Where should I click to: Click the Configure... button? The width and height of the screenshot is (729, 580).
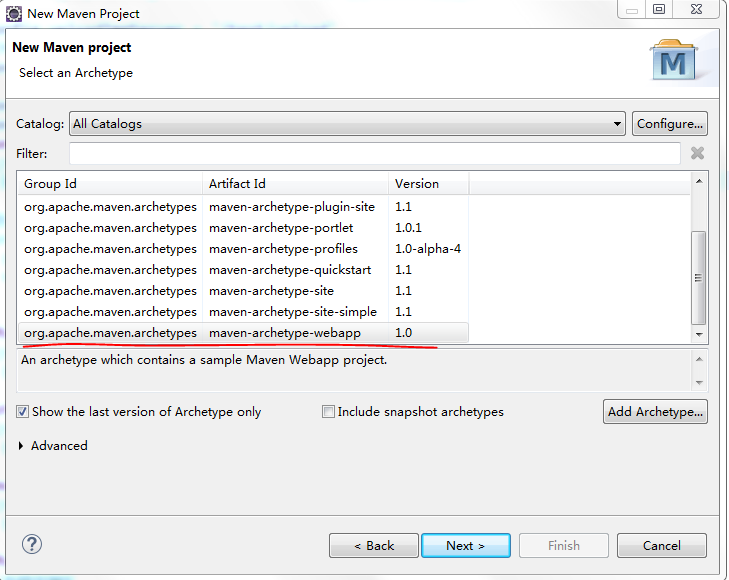click(x=669, y=124)
